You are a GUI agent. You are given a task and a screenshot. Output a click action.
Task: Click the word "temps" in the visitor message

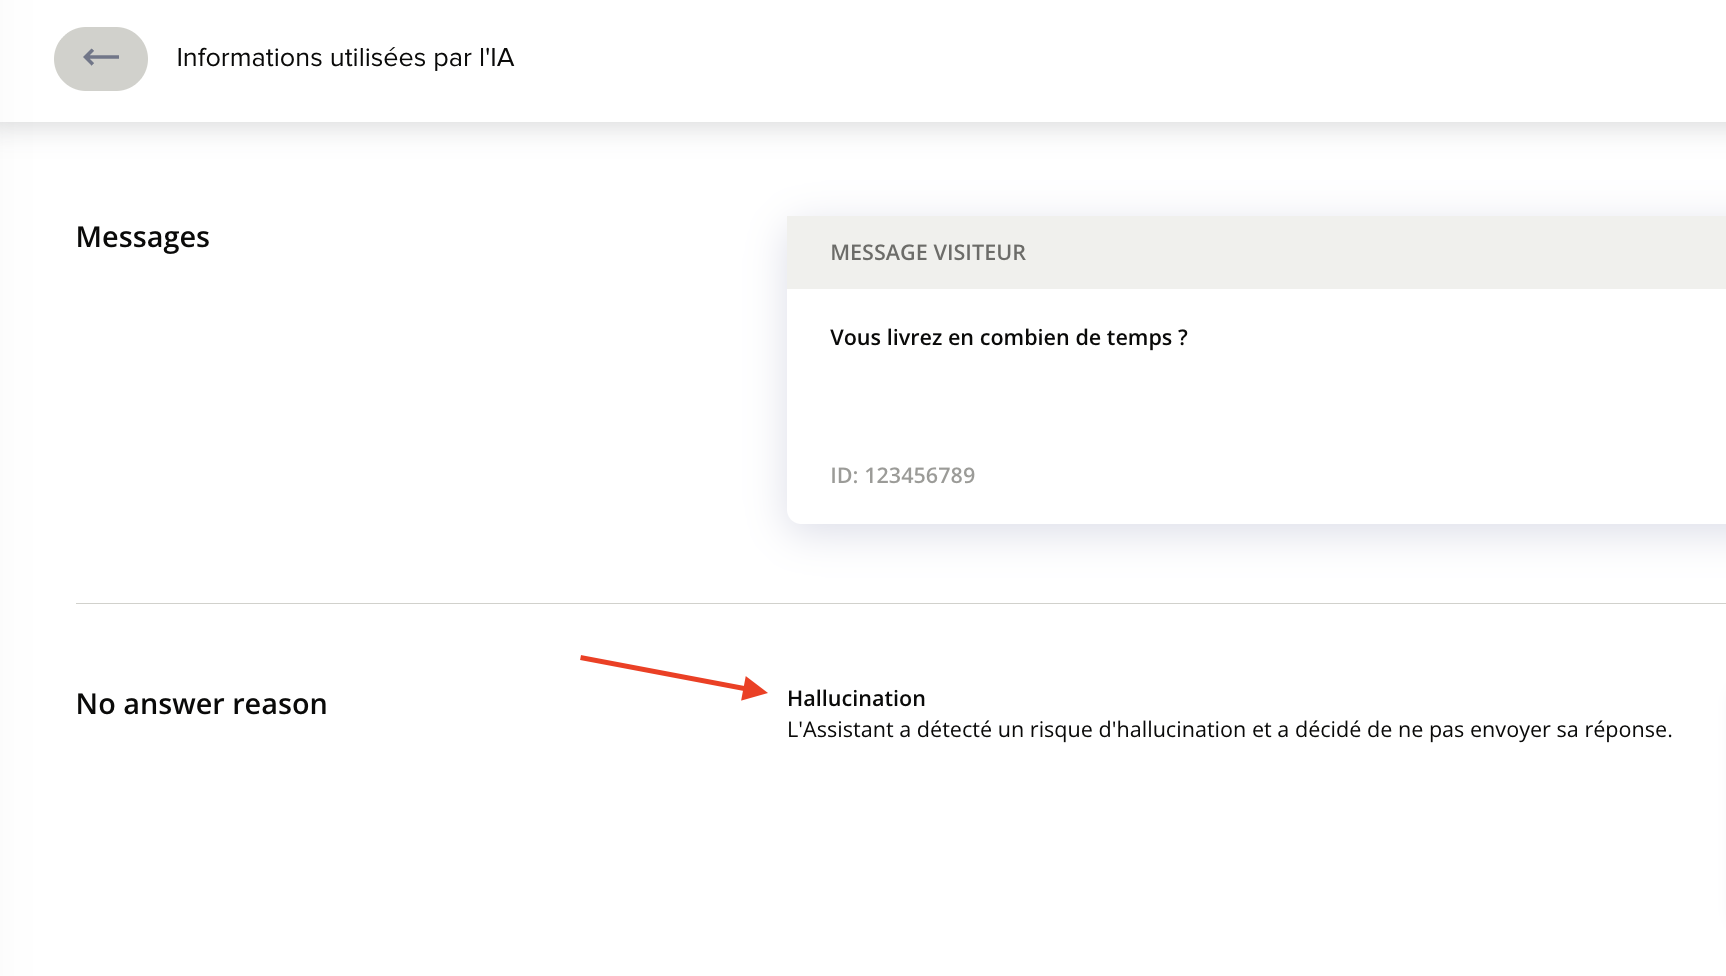pyautogui.click(x=1138, y=338)
